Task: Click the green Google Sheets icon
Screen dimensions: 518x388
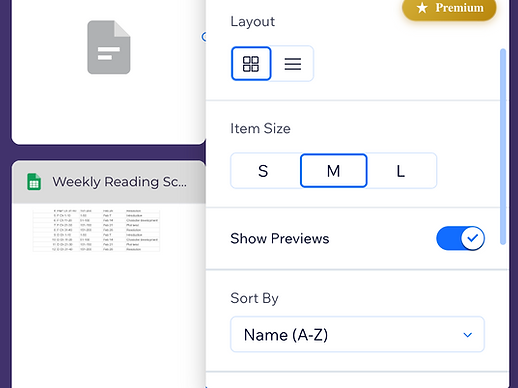Action: click(x=34, y=182)
